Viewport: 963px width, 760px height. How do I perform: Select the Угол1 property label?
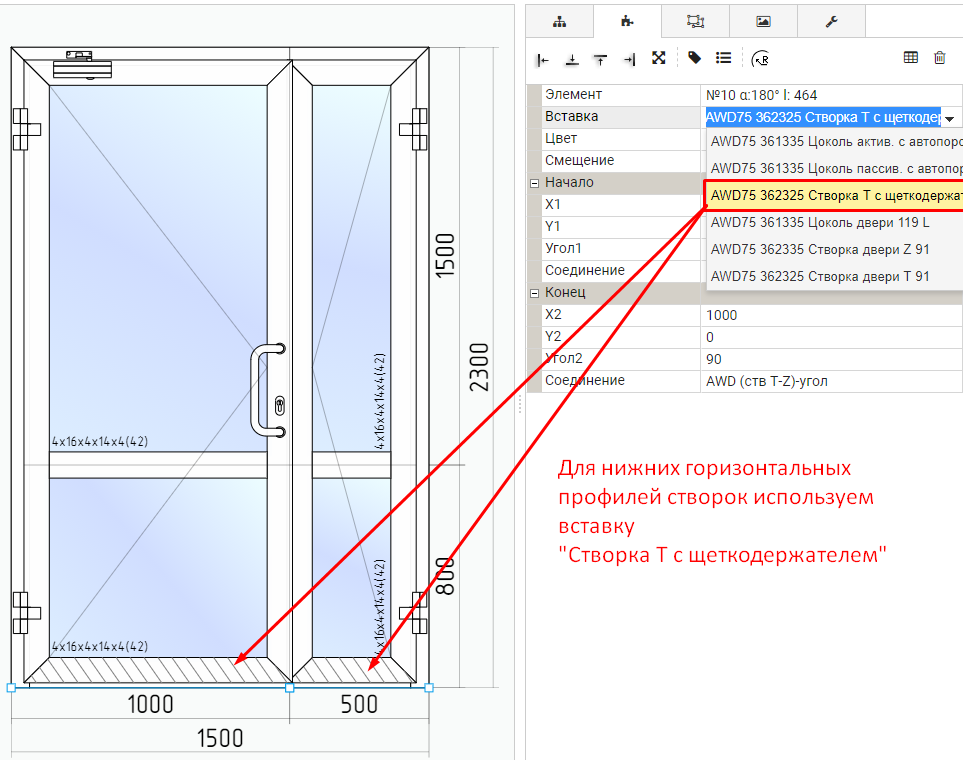[x=563, y=248]
